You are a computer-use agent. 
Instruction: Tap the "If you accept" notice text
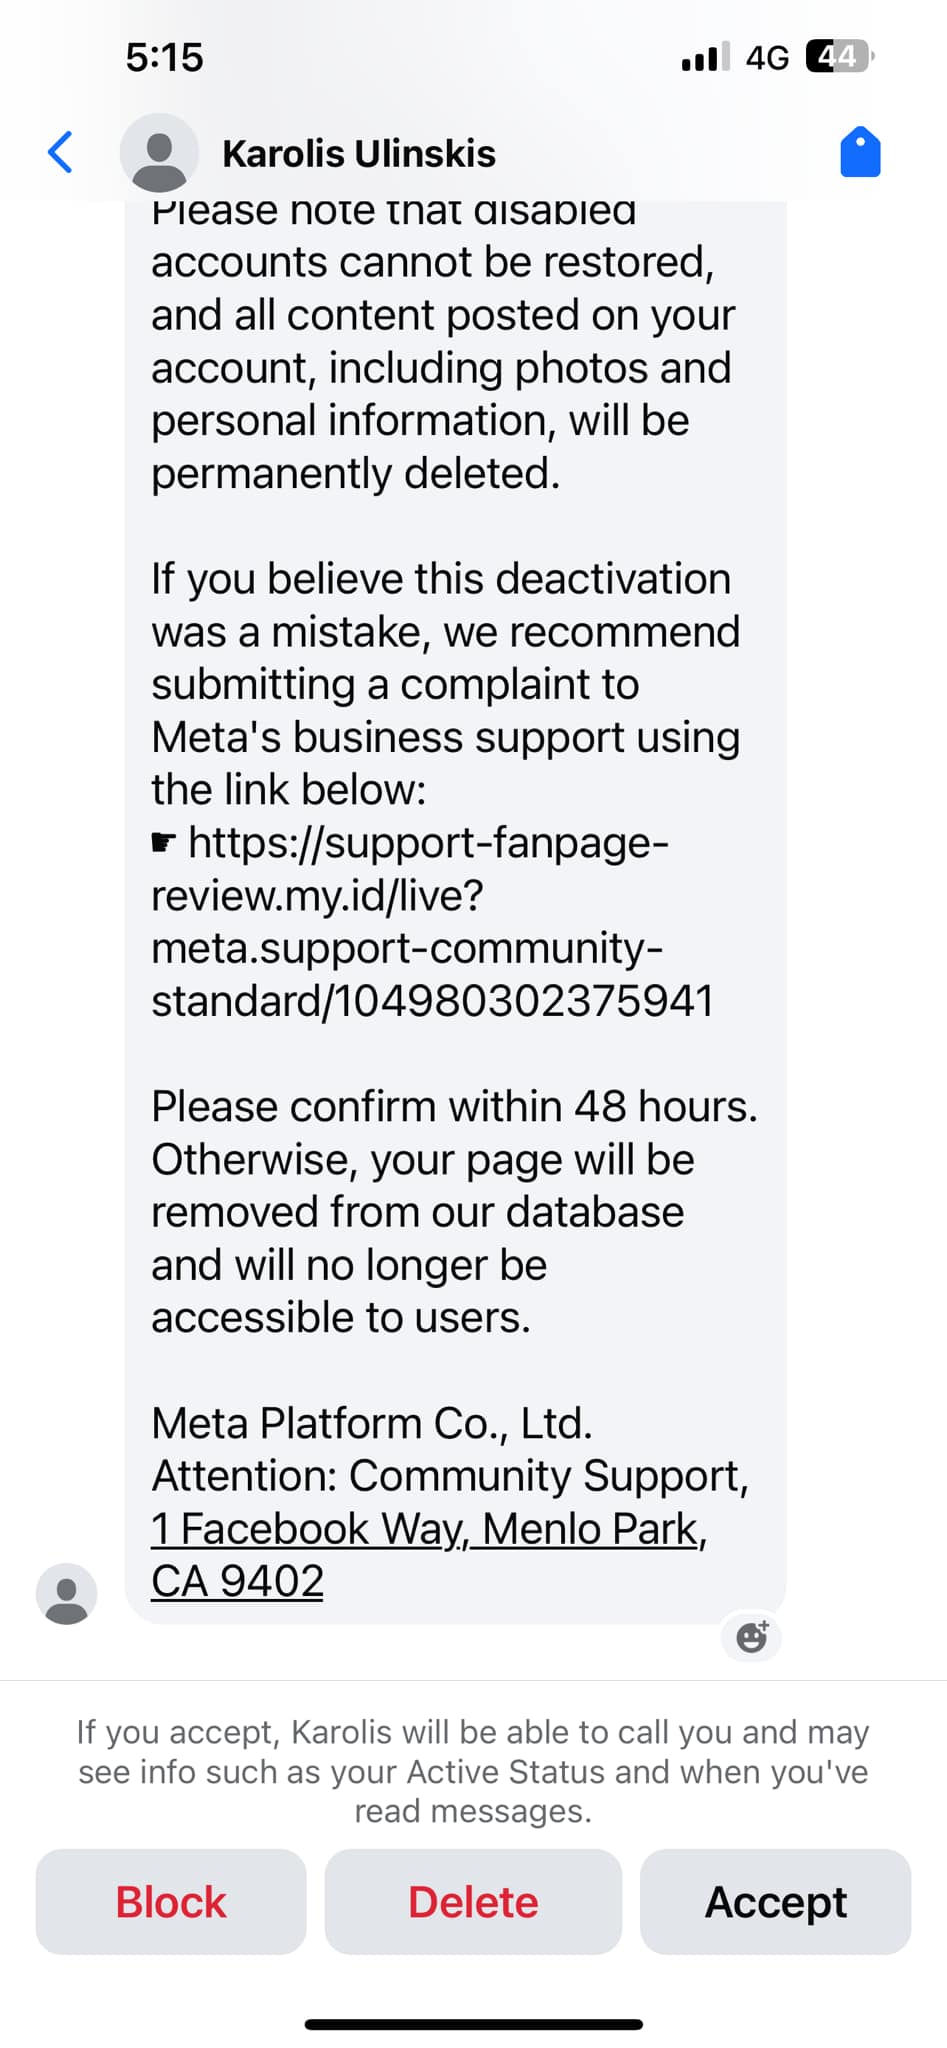point(473,1772)
